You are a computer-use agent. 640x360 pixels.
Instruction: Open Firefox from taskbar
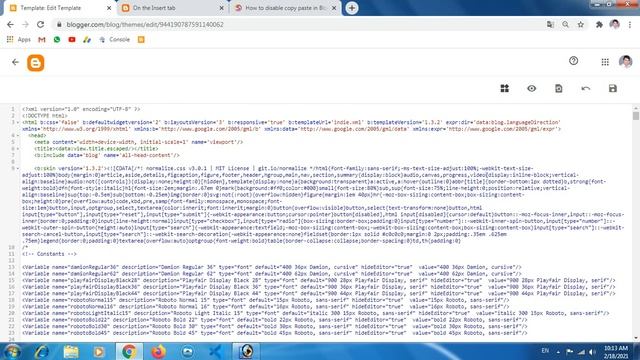[158, 351]
